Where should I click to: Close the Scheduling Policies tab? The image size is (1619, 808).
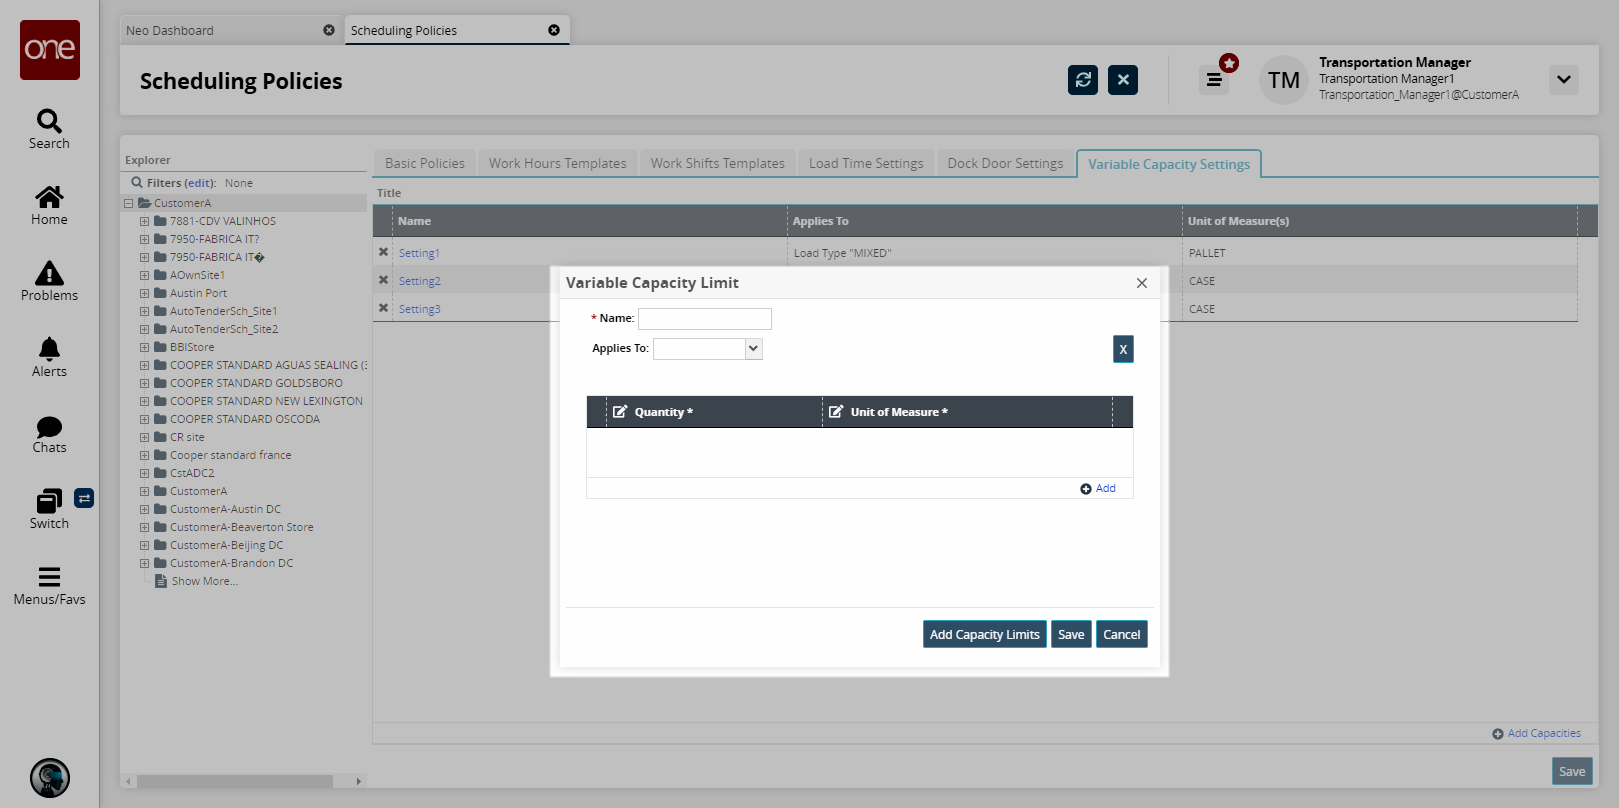click(554, 30)
